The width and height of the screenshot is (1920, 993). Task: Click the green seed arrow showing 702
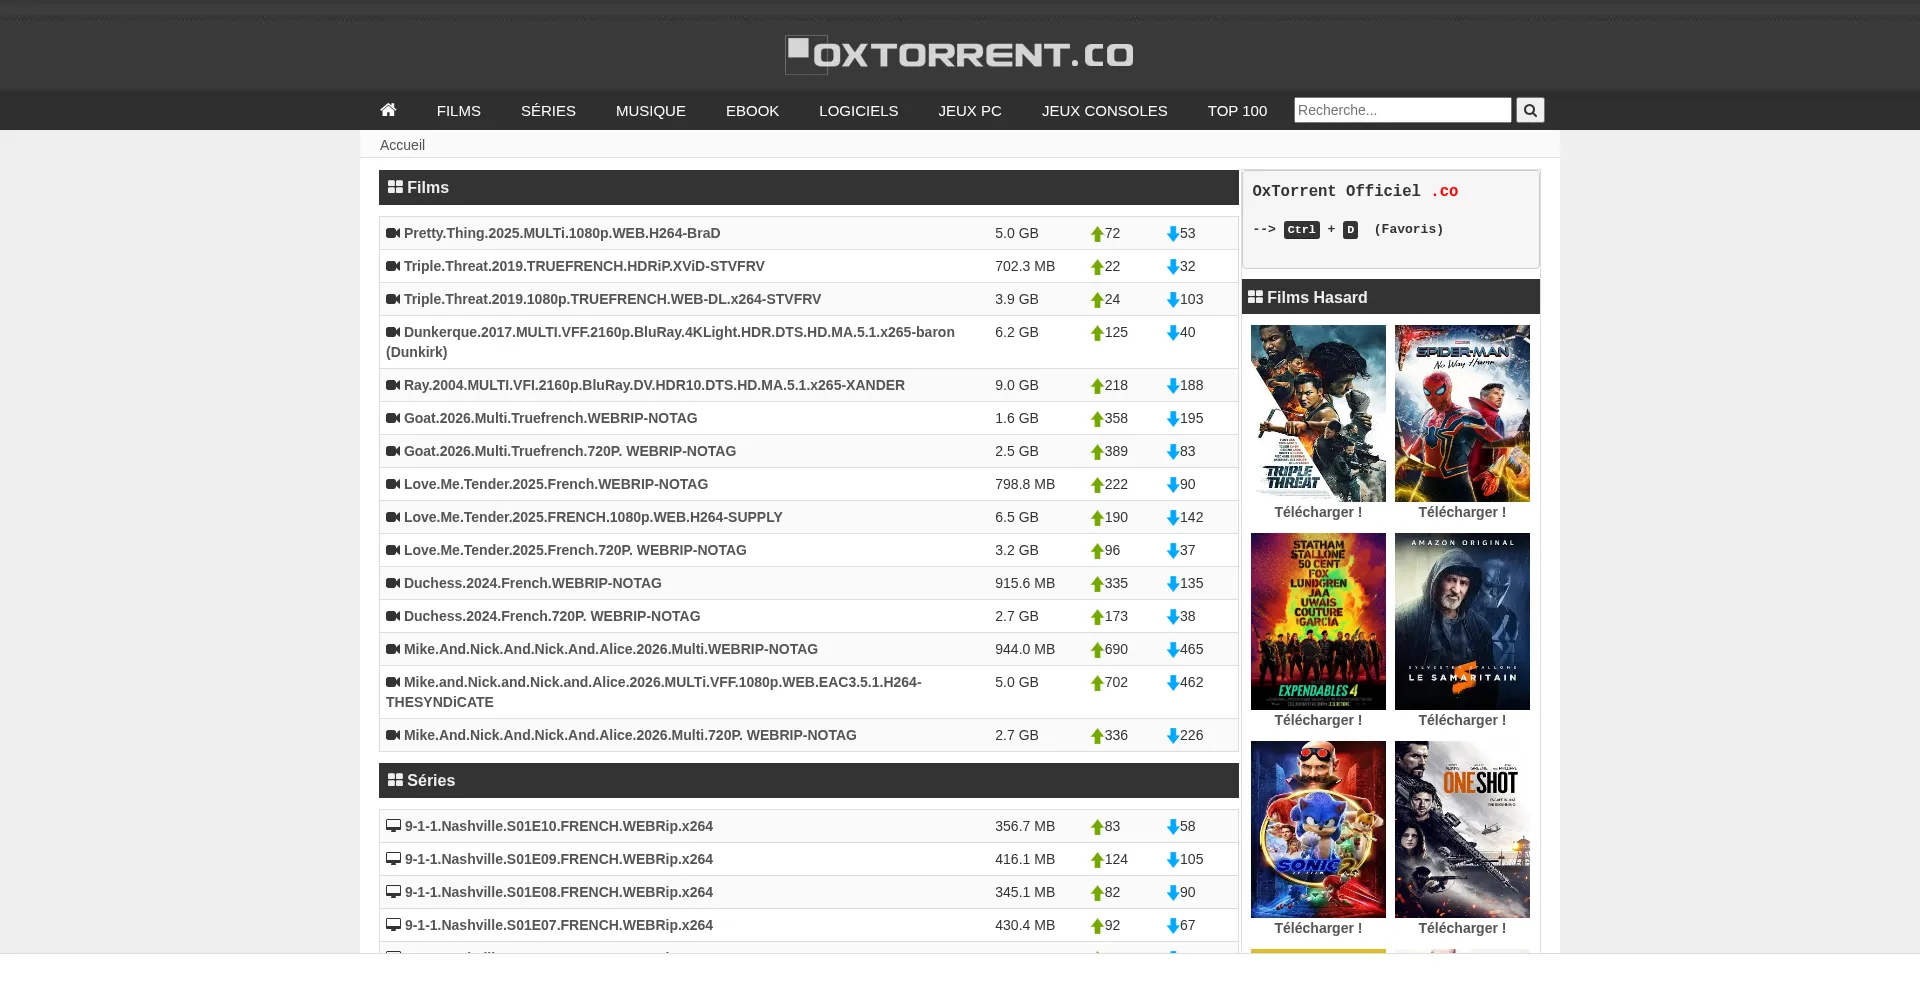[x=1097, y=683]
